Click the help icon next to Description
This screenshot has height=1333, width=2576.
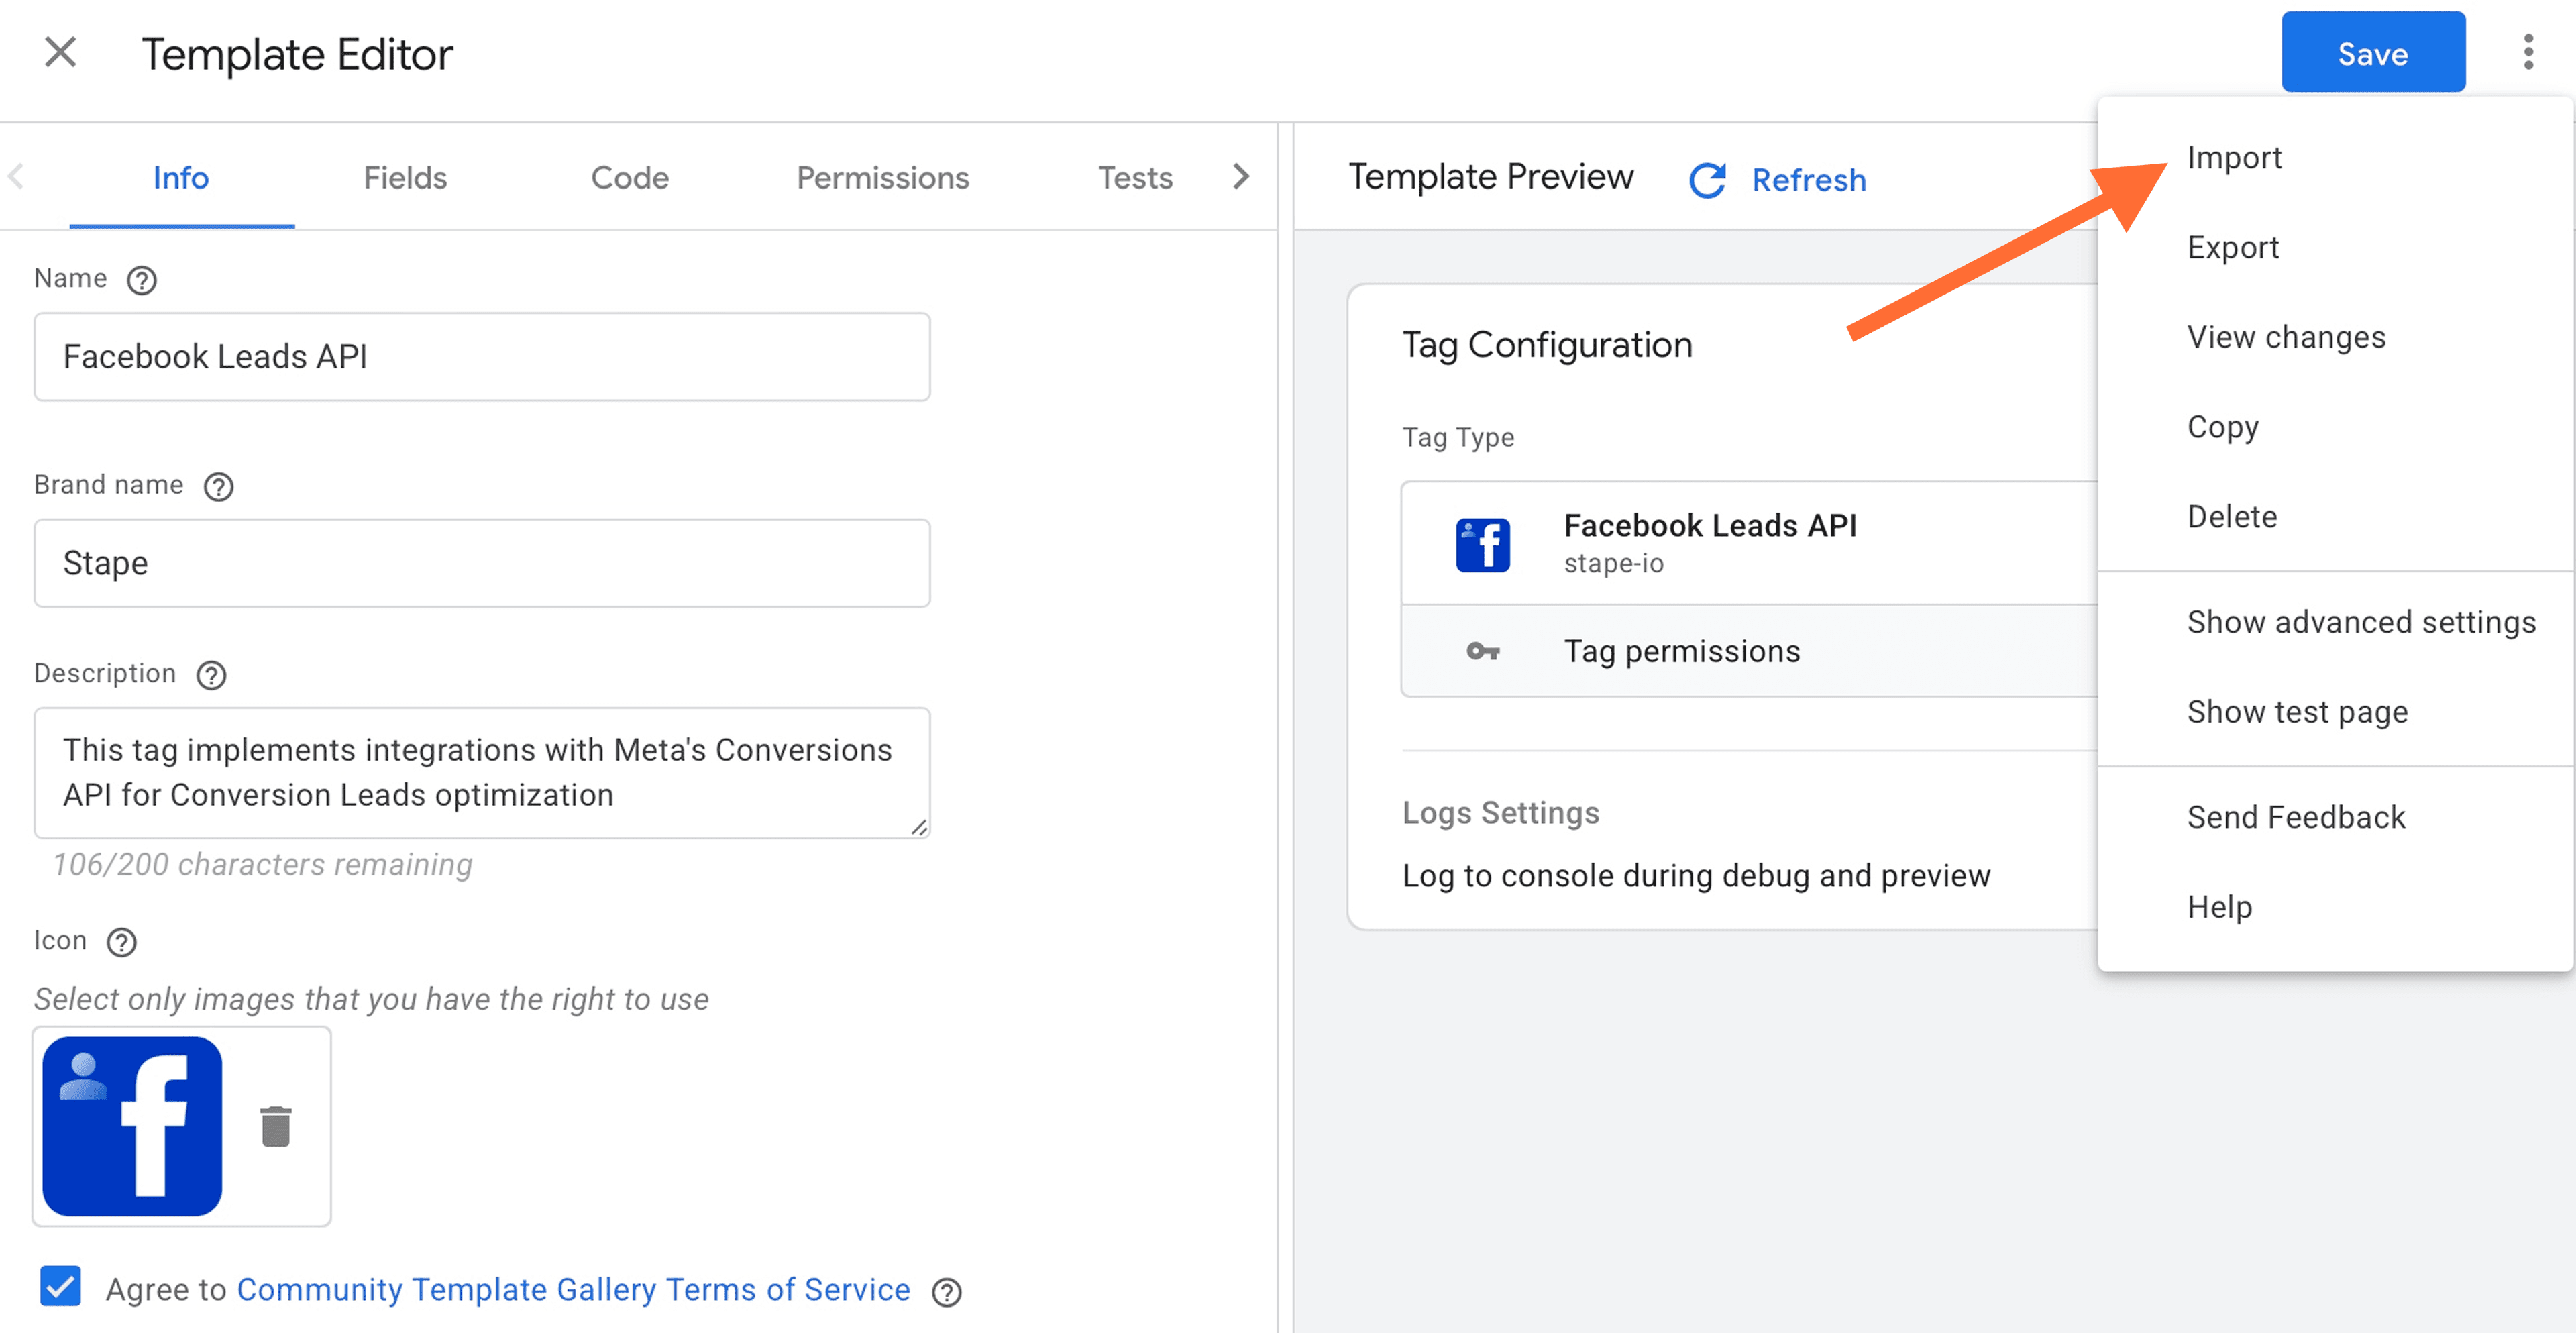tap(211, 675)
